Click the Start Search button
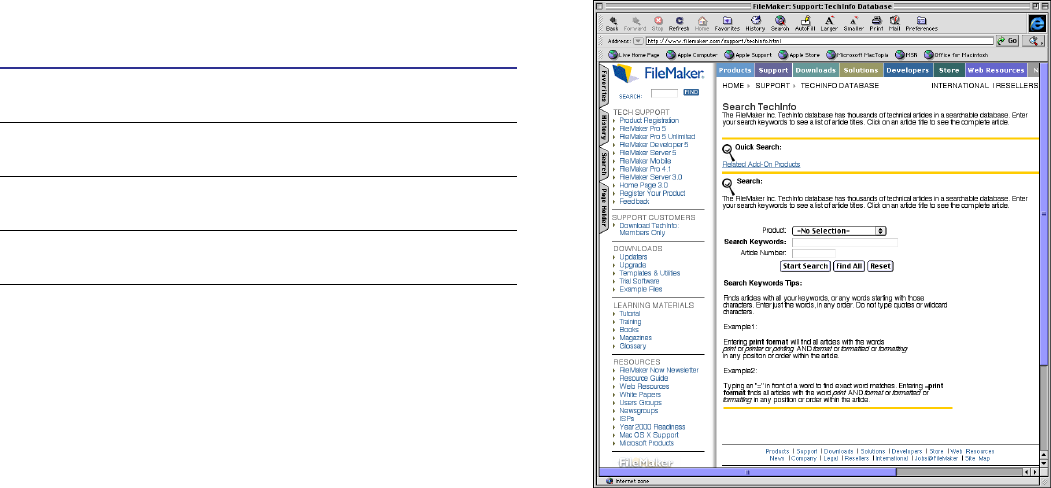Screen dimensions: 1051x488 pyautogui.click(x=806, y=266)
